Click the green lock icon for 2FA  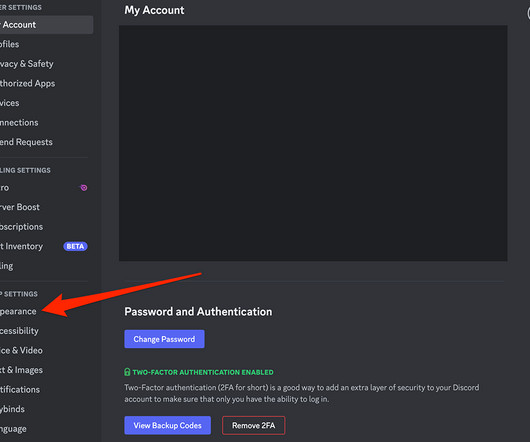pyautogui.click(x=127, y=372)
